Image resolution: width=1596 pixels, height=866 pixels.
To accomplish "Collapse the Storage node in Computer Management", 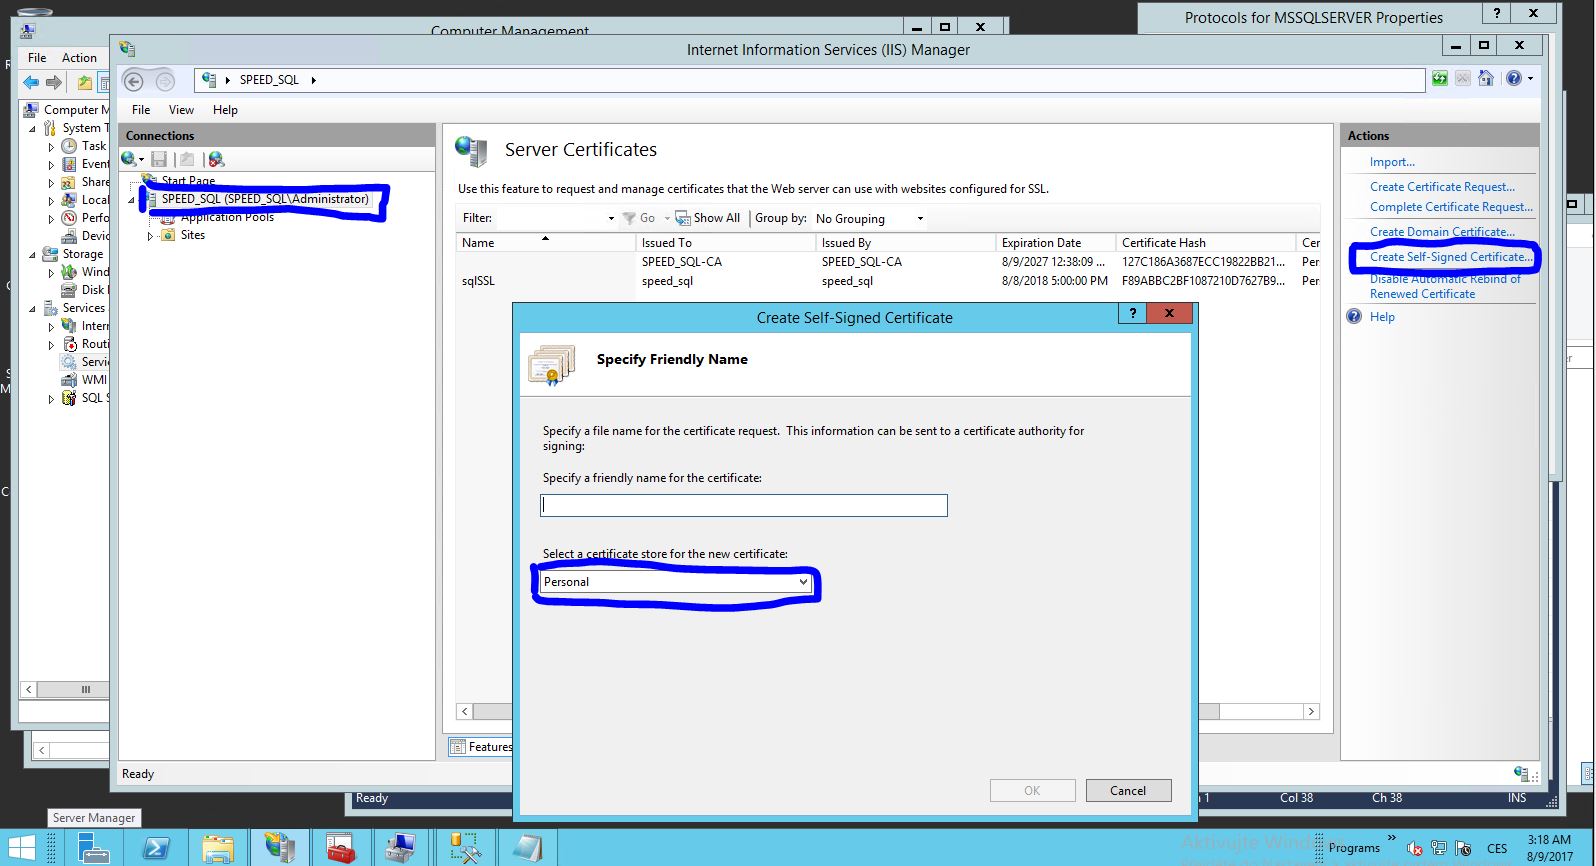I will tap(32, 255).
